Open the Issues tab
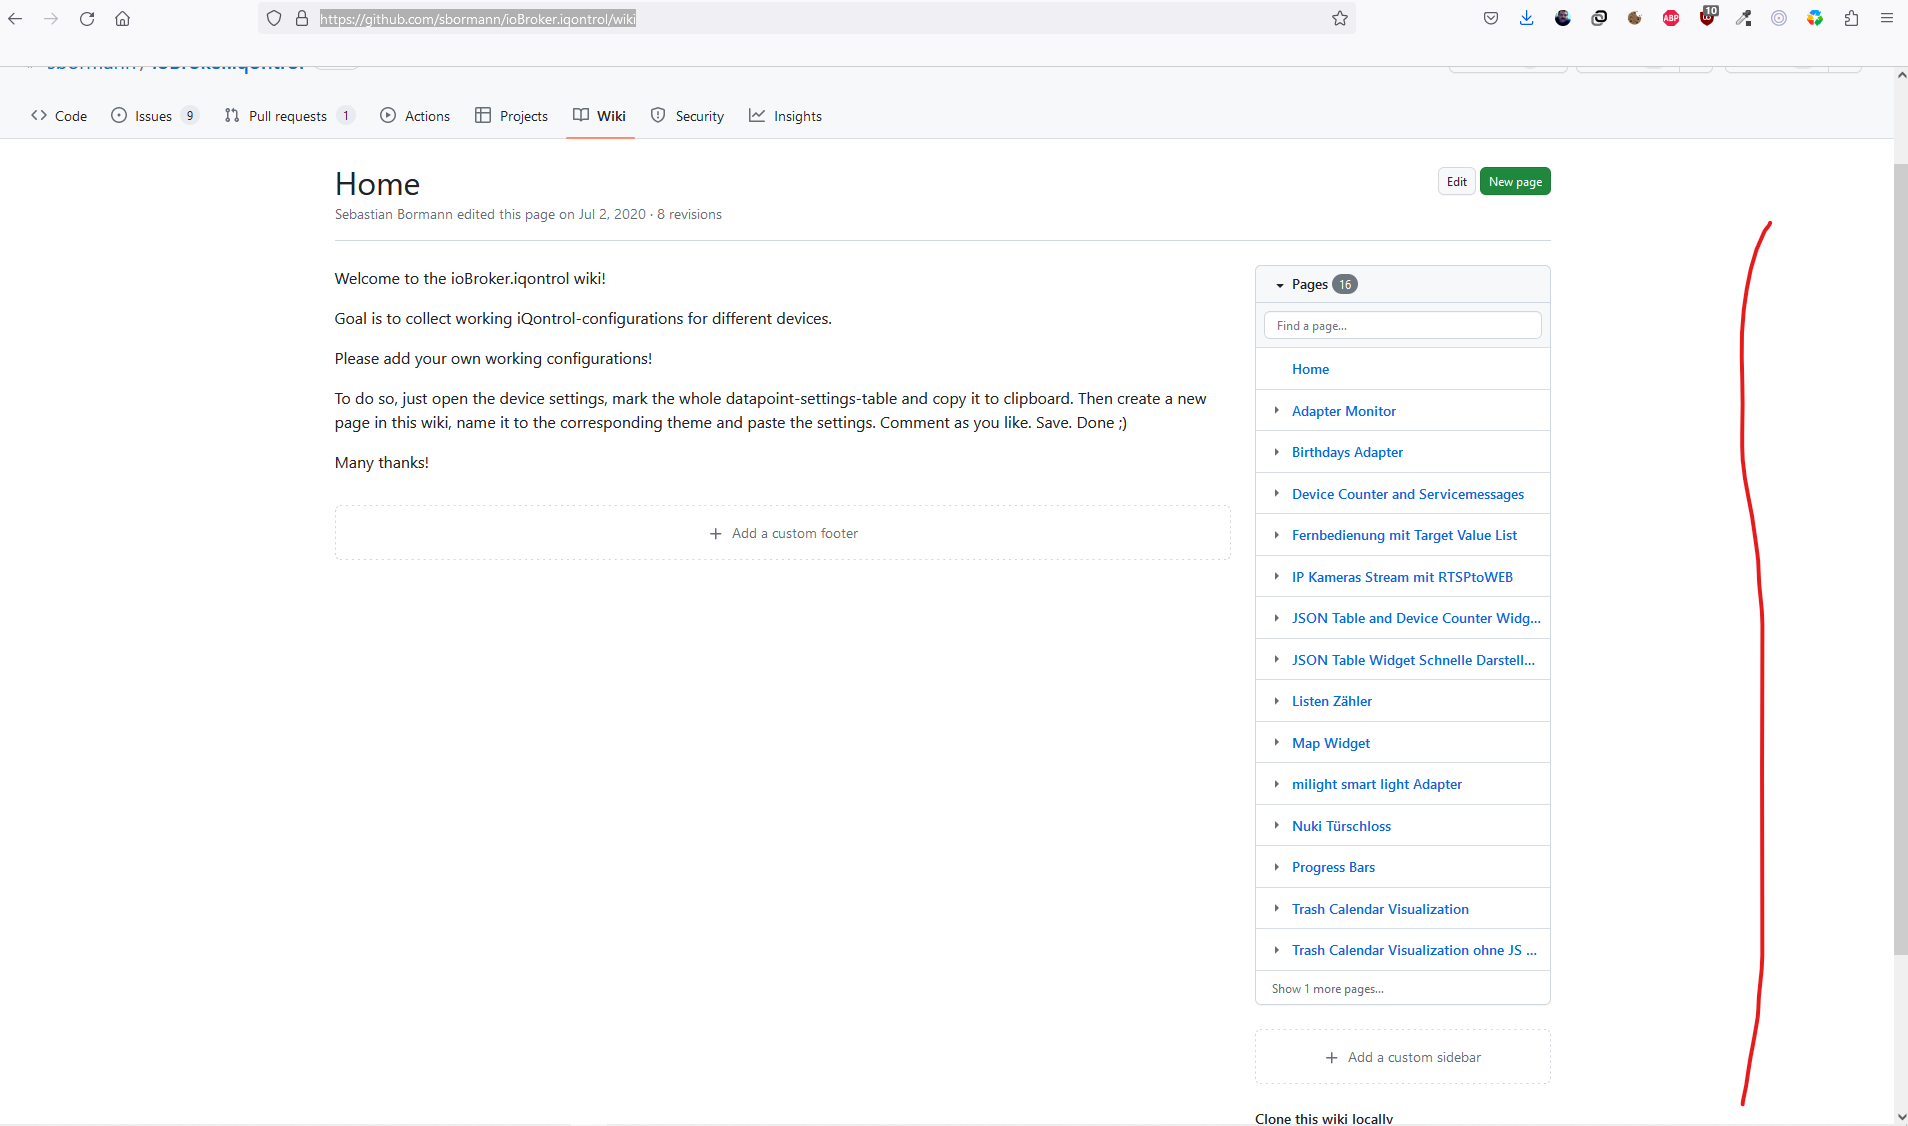 pos(154,116)
